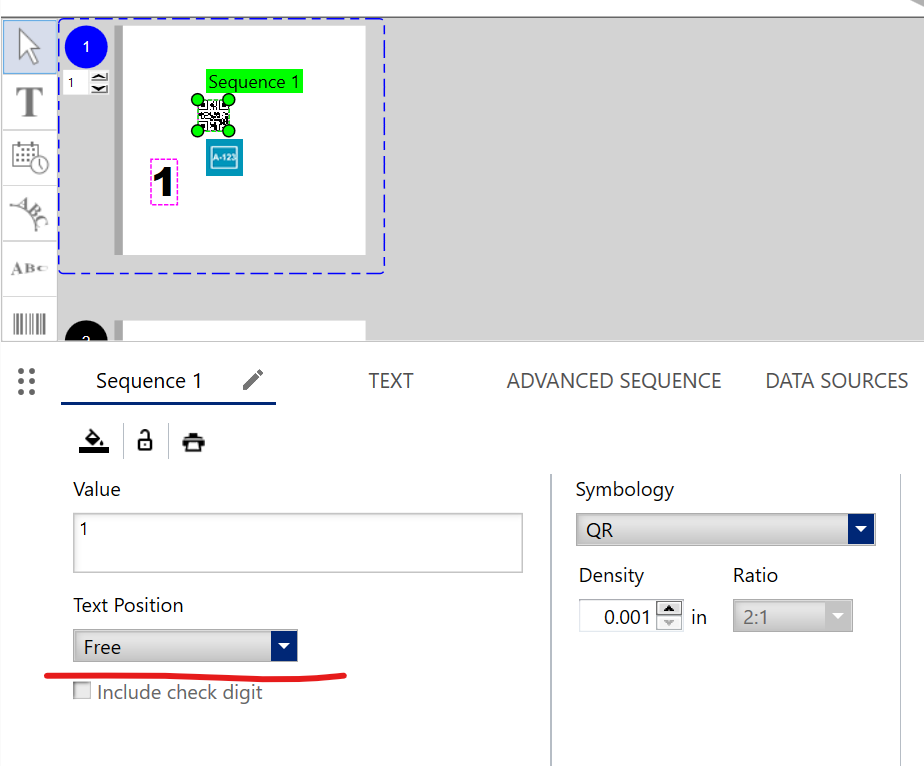Select the text style tool
The image size is (924, 766).
pos(30,269)
